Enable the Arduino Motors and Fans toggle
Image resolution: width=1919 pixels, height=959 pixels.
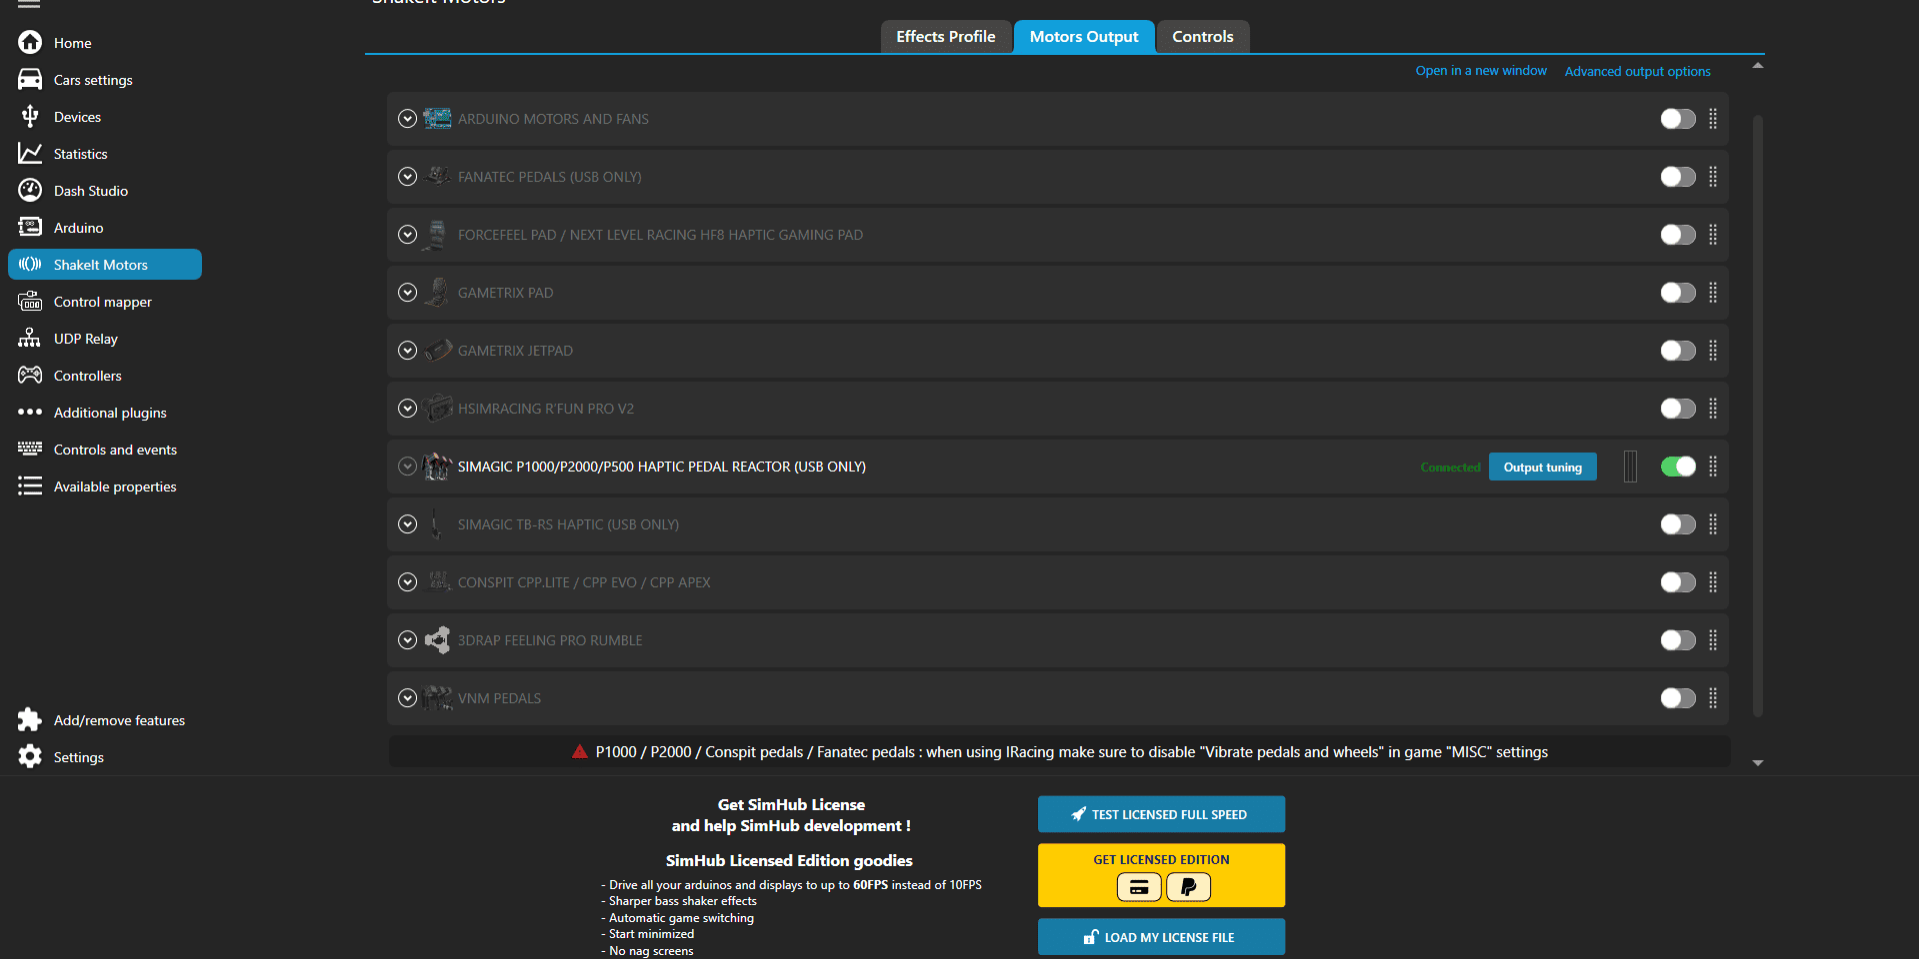[x=1677, y=119]
